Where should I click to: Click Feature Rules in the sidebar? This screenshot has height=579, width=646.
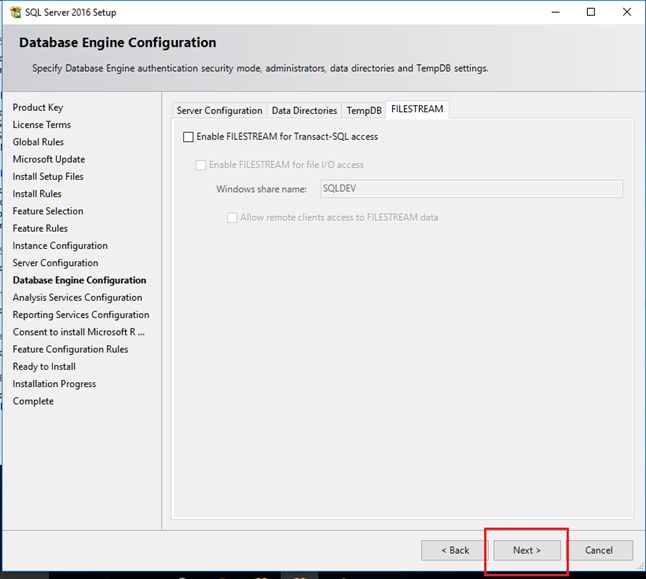point(40,228)
